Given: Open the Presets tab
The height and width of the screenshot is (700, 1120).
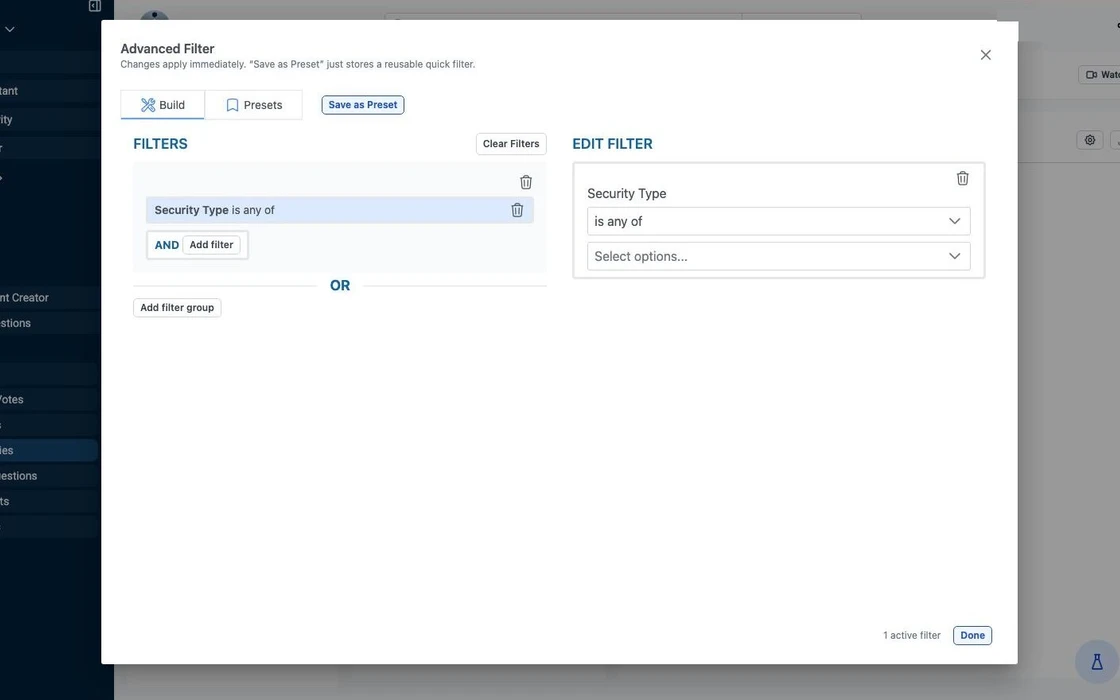Looking at the screenshot, I should pyautogui.click(x=254, y=105).
